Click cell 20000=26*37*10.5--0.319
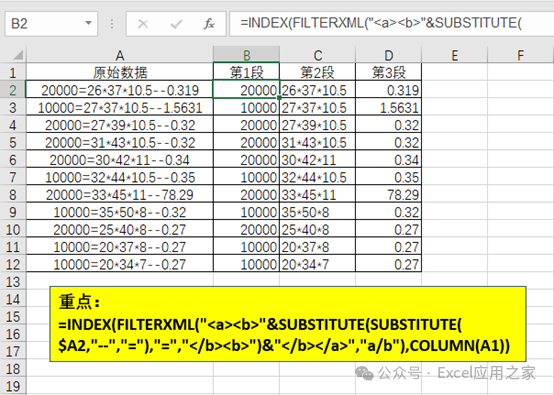The image size is (554, 395). coord(120,90)
